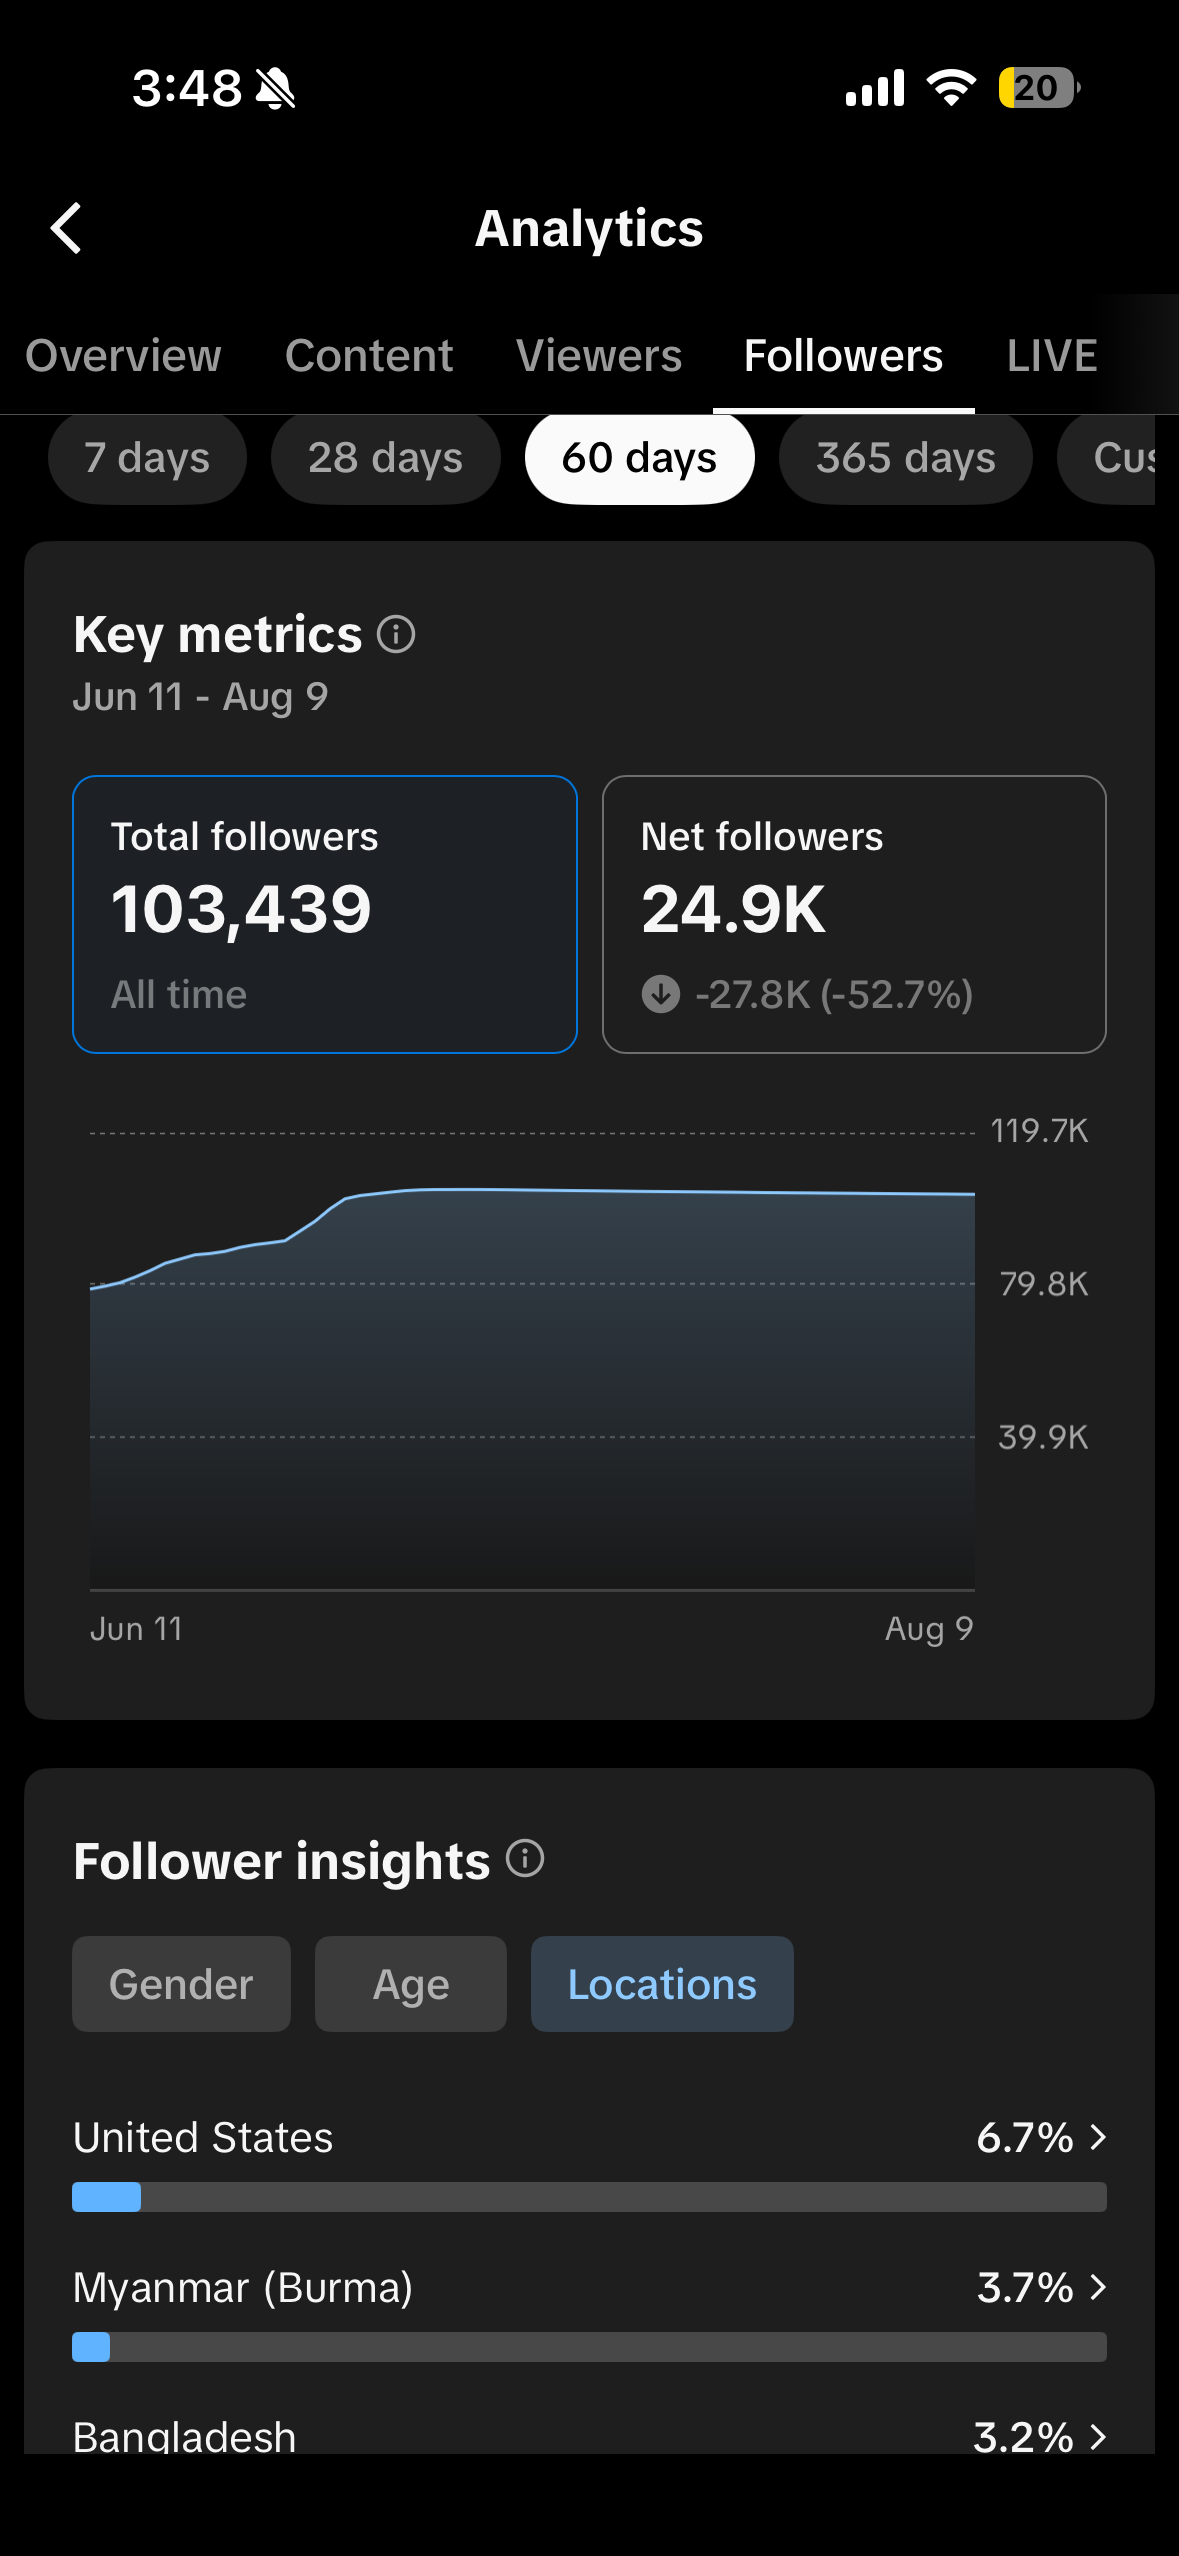Tap the Wi-Fi status icon
Image resolution: width=1179 pixels, height=2556 pixels.
(x=951, y=88)
